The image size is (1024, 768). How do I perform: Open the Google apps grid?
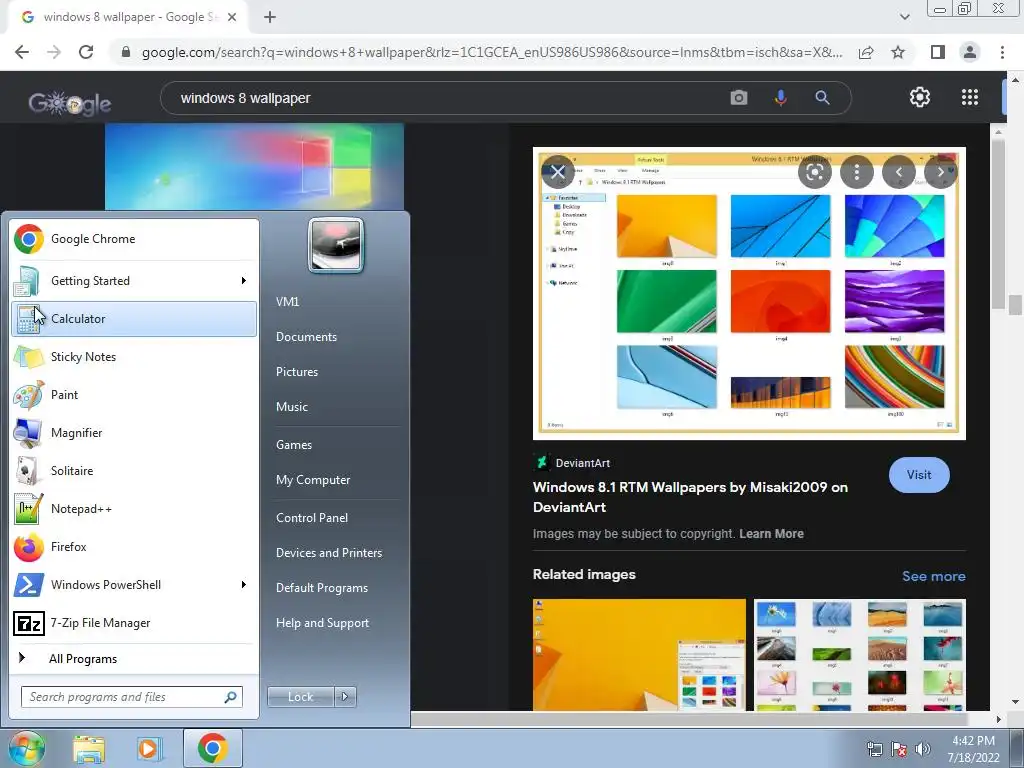coord(970,97)
